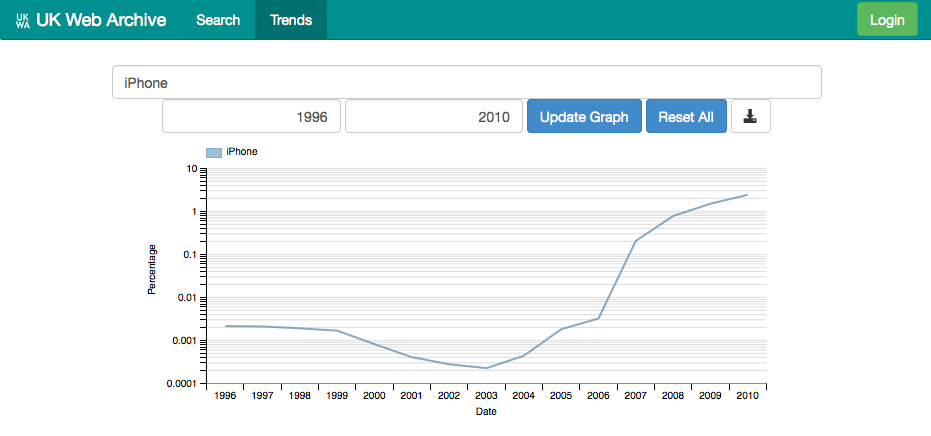Select the Trends tab
Screen dimensions: 931x436
click(x=291, y=20)
